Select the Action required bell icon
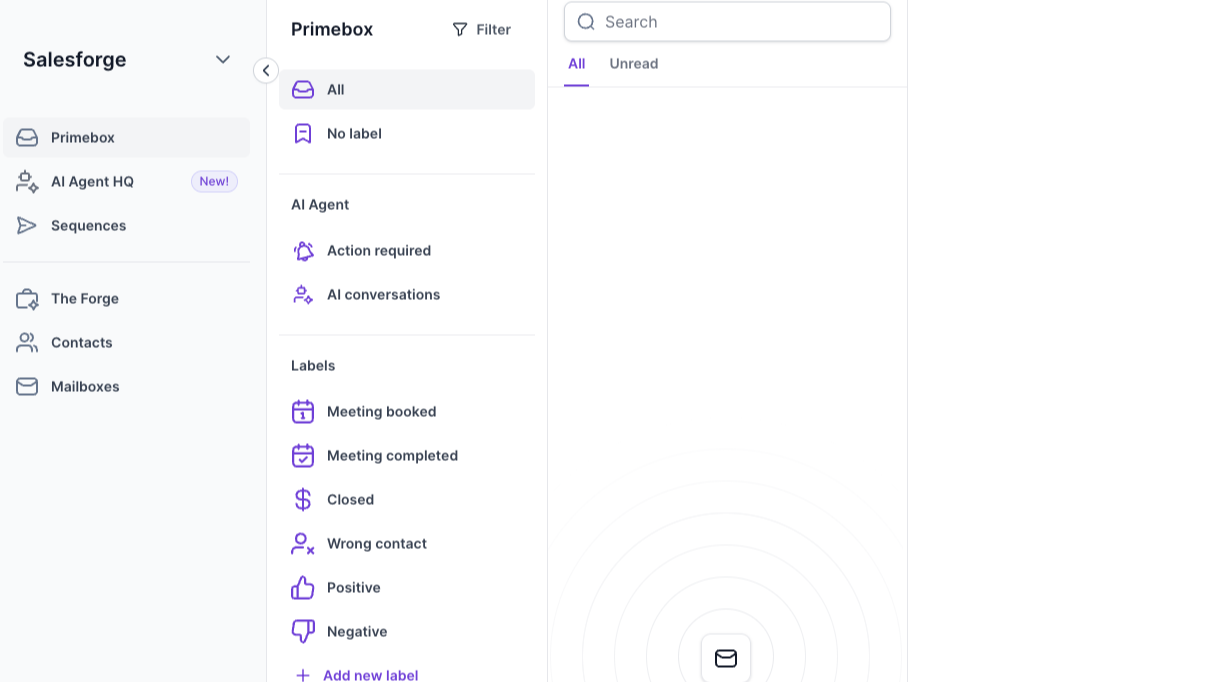Screen dimensions: 1214x682 coord(303,251)
